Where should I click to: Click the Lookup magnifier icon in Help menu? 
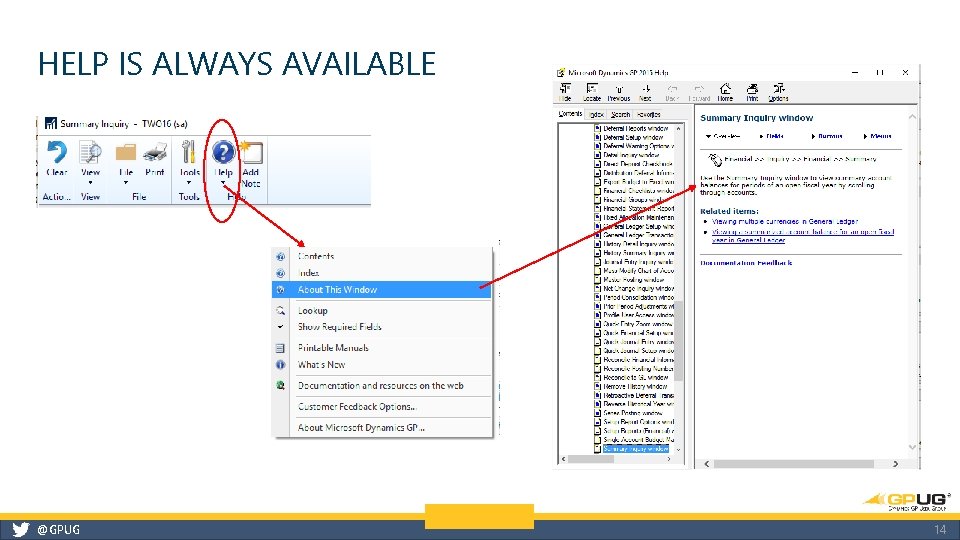click(280, 311)
